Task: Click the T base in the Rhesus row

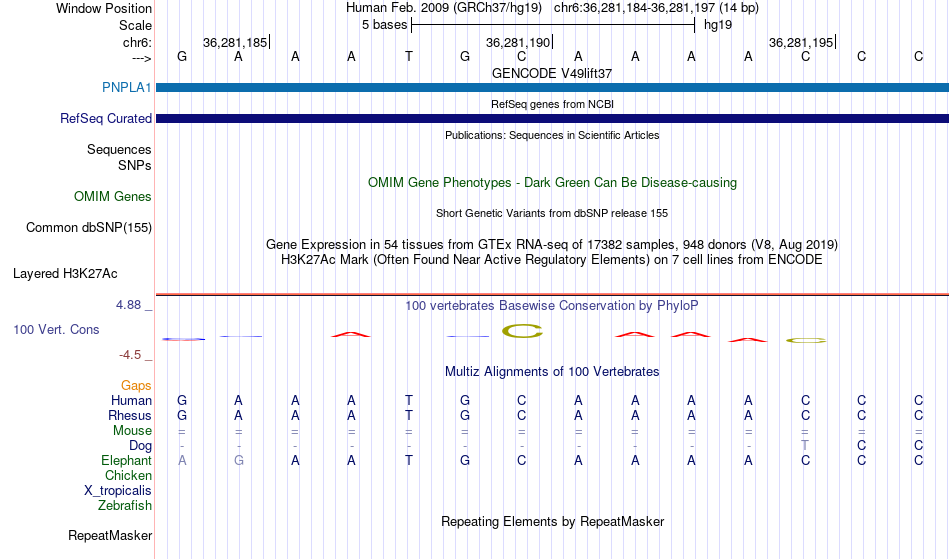Action: (409, 415)
